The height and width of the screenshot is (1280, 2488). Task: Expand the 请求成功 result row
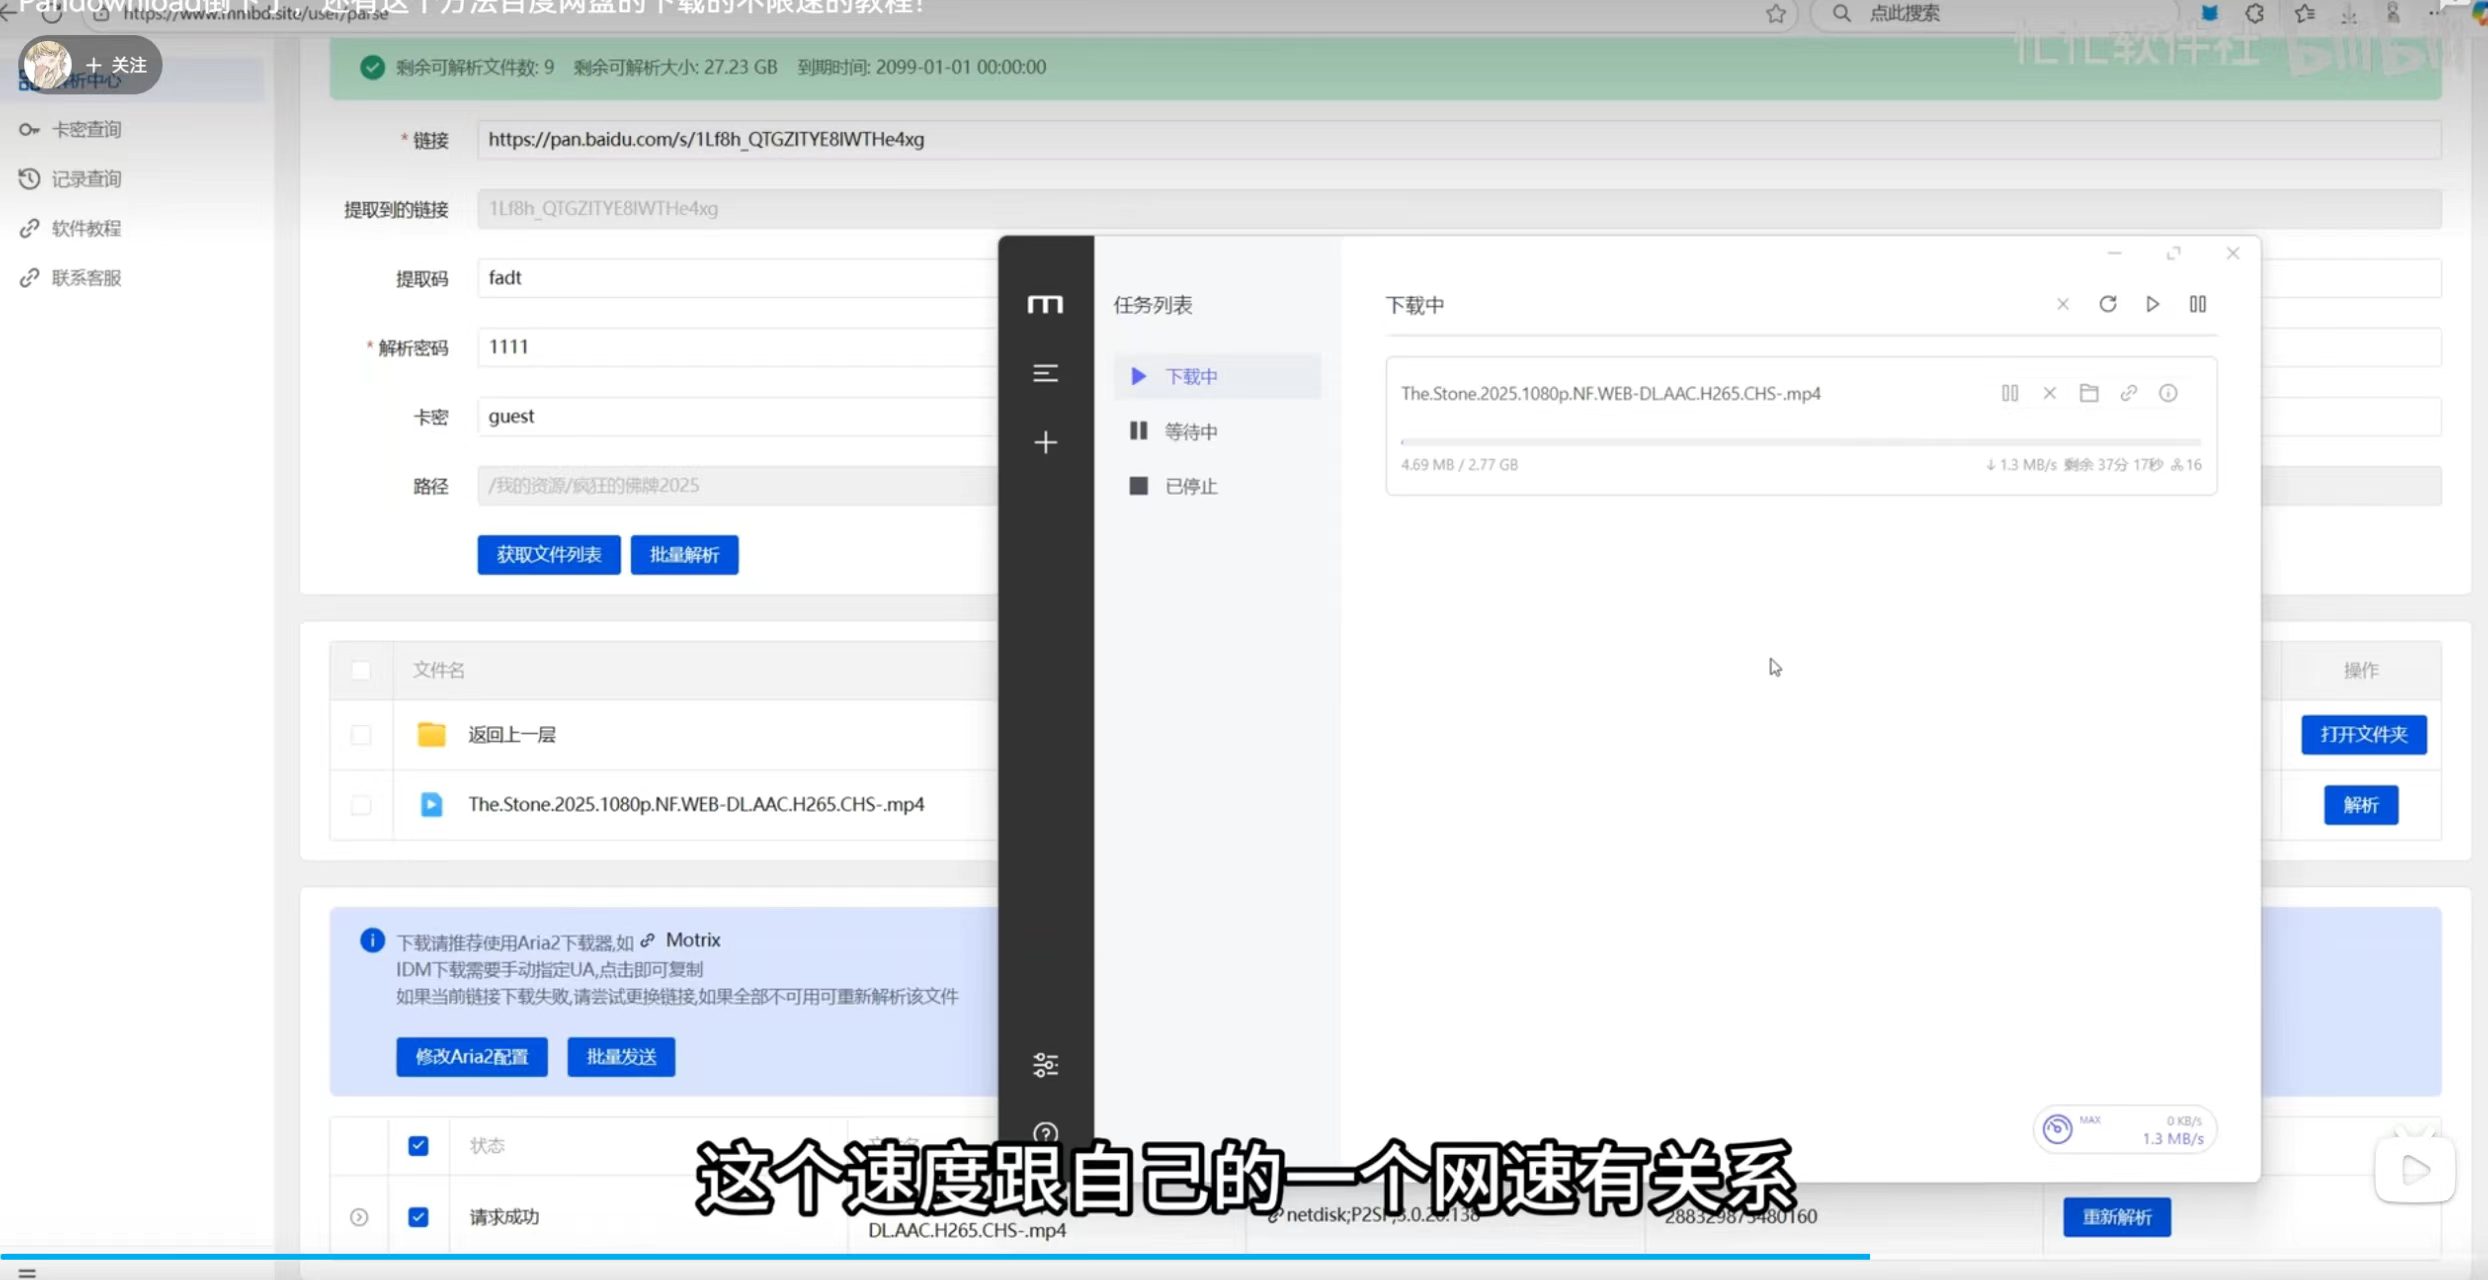tap(359, 1217)
